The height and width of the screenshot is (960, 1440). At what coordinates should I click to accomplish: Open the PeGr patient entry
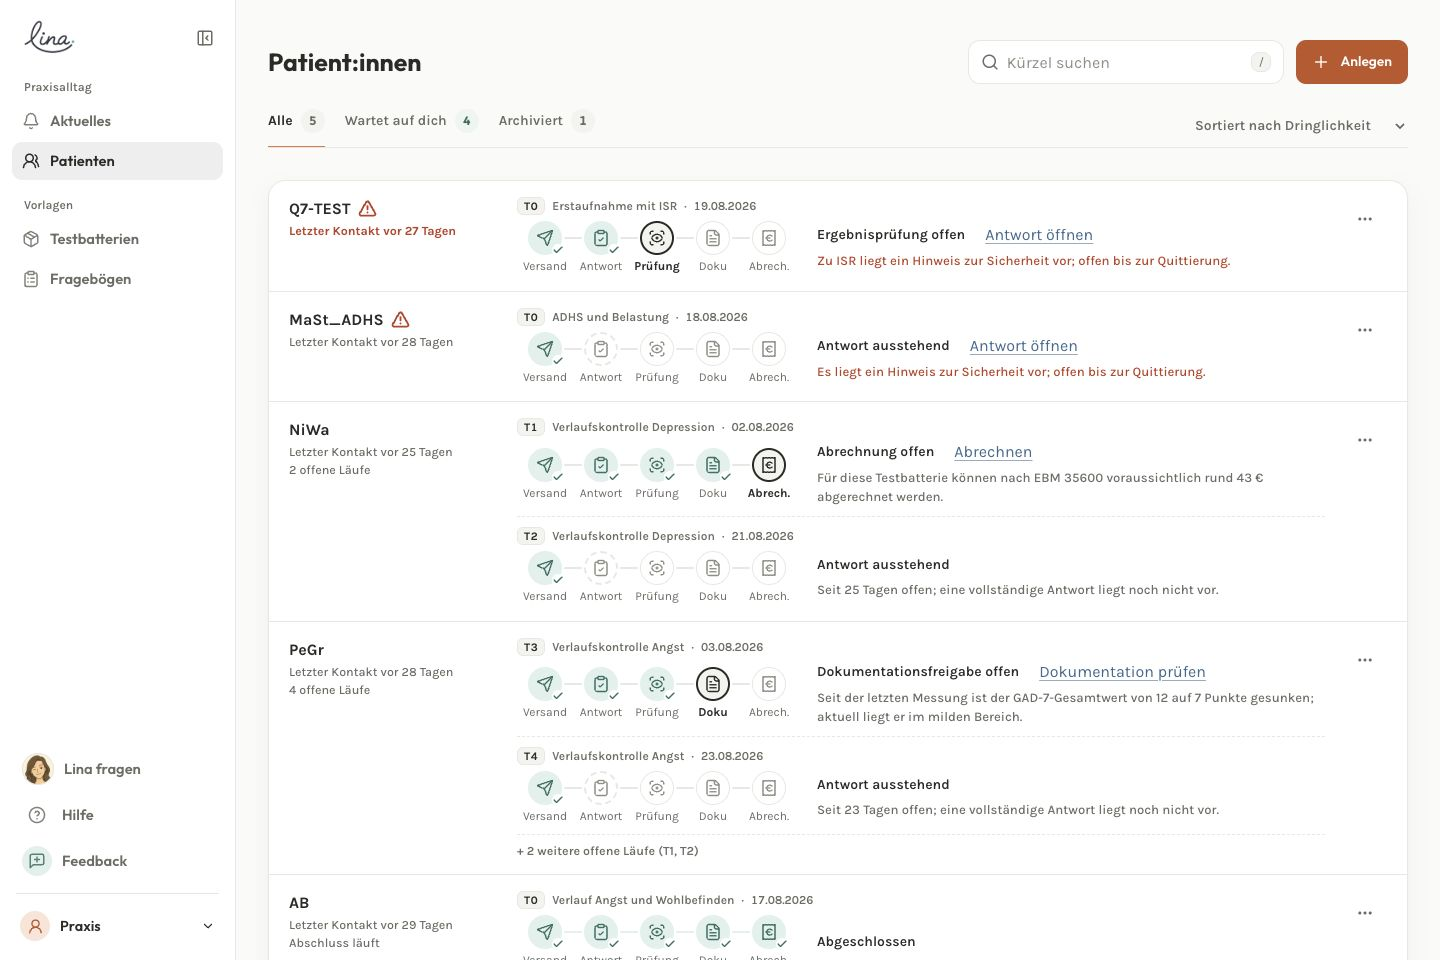(307, 650)
